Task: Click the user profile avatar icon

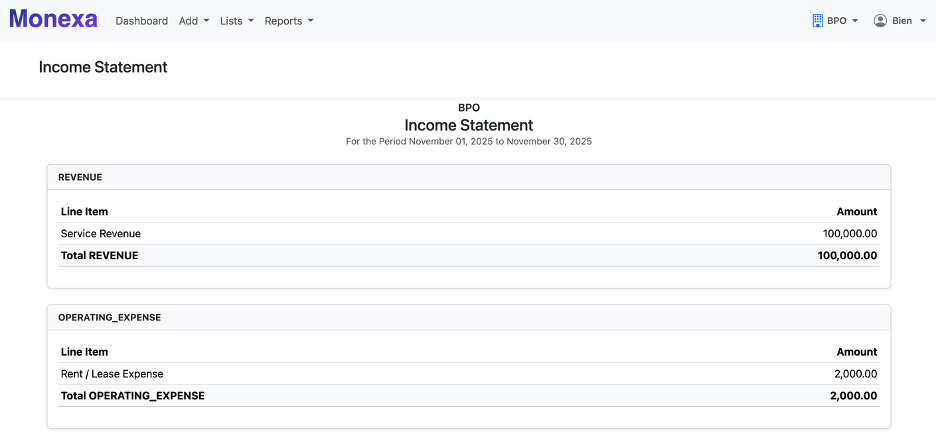Action: (x=880, y=21)
